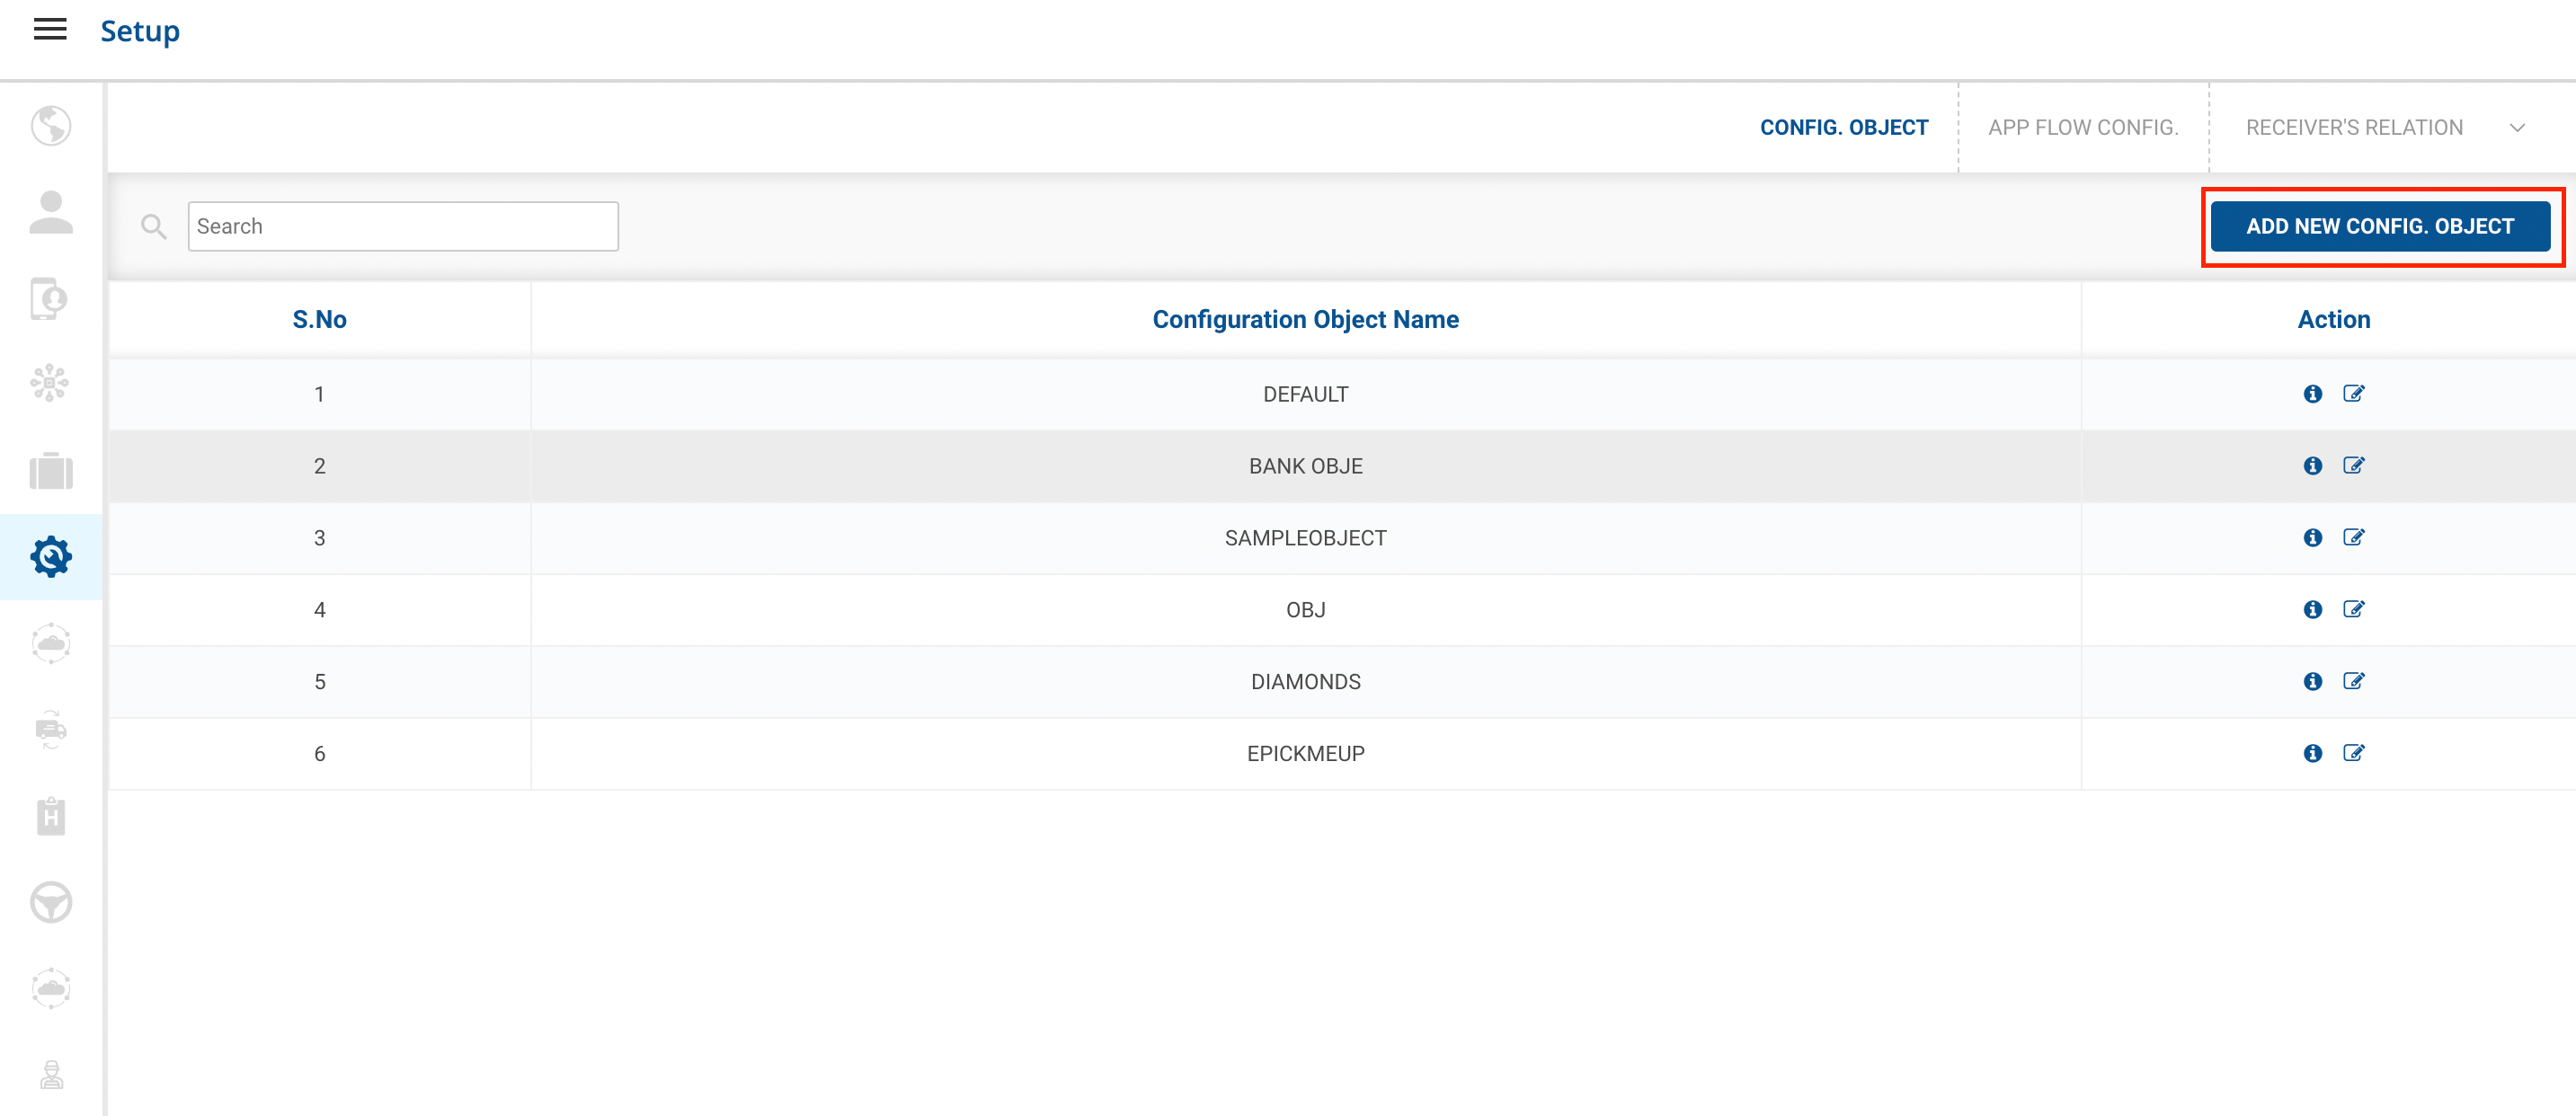Viewport: 2576px width, 1116px height.
Task: Click the Configuration Object Name header
Action: click(1304, 320)
